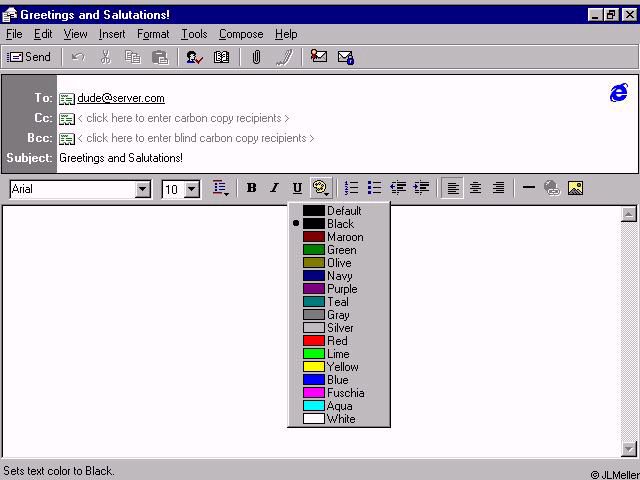The image size is (640, 480).
Task: Click the Digitally Sign message icon
Action: pyautogui.click(x=318, y=56)
